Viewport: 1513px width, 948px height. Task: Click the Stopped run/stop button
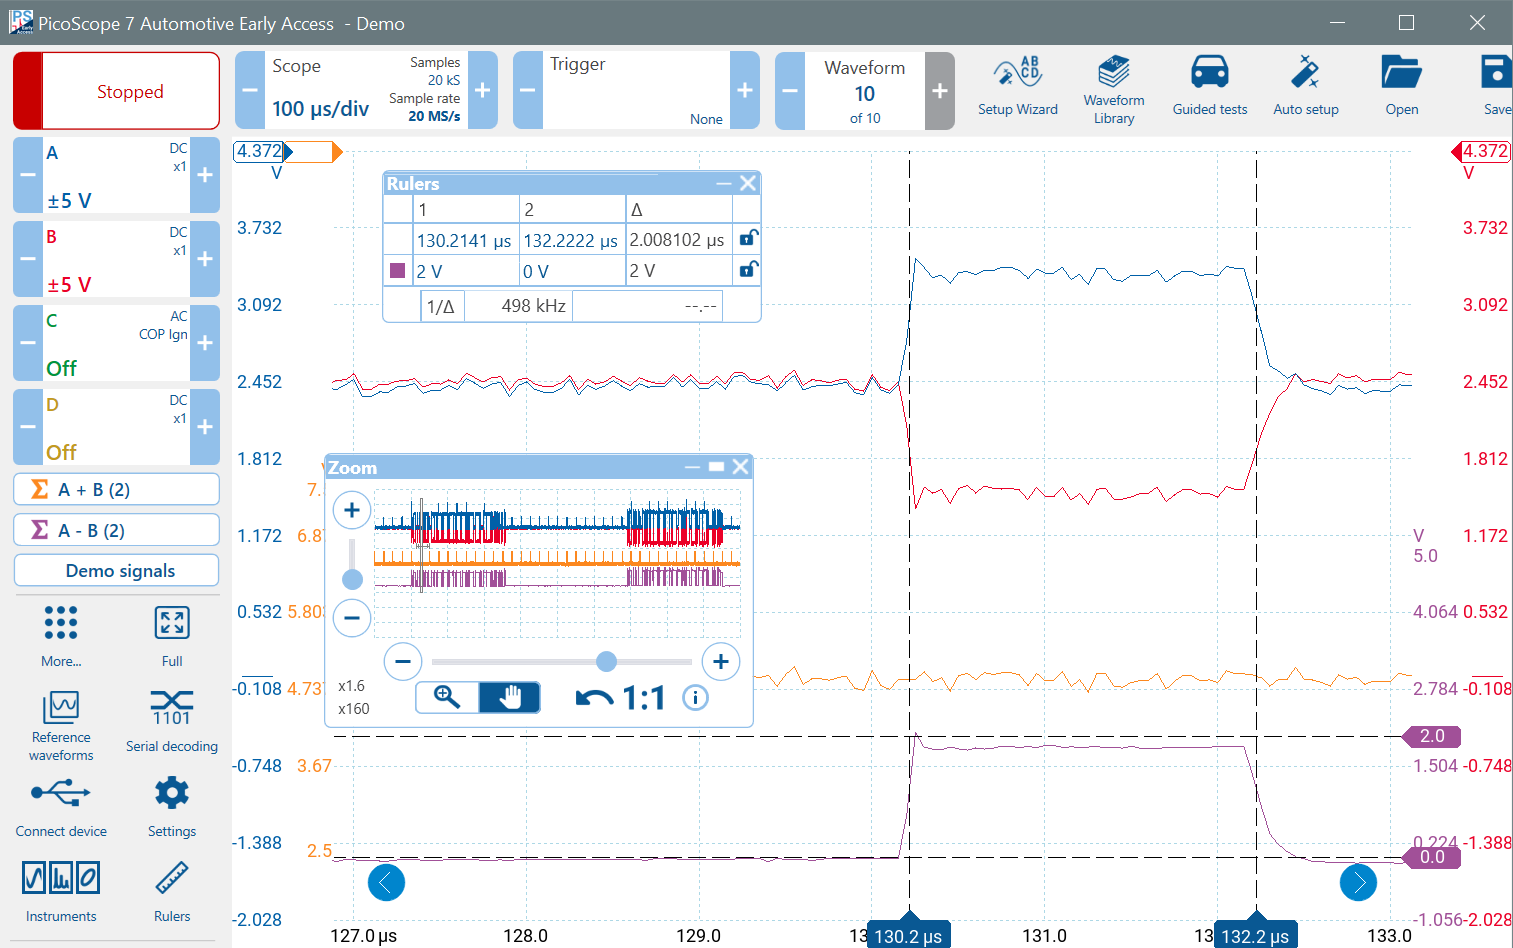click(116, 91)
